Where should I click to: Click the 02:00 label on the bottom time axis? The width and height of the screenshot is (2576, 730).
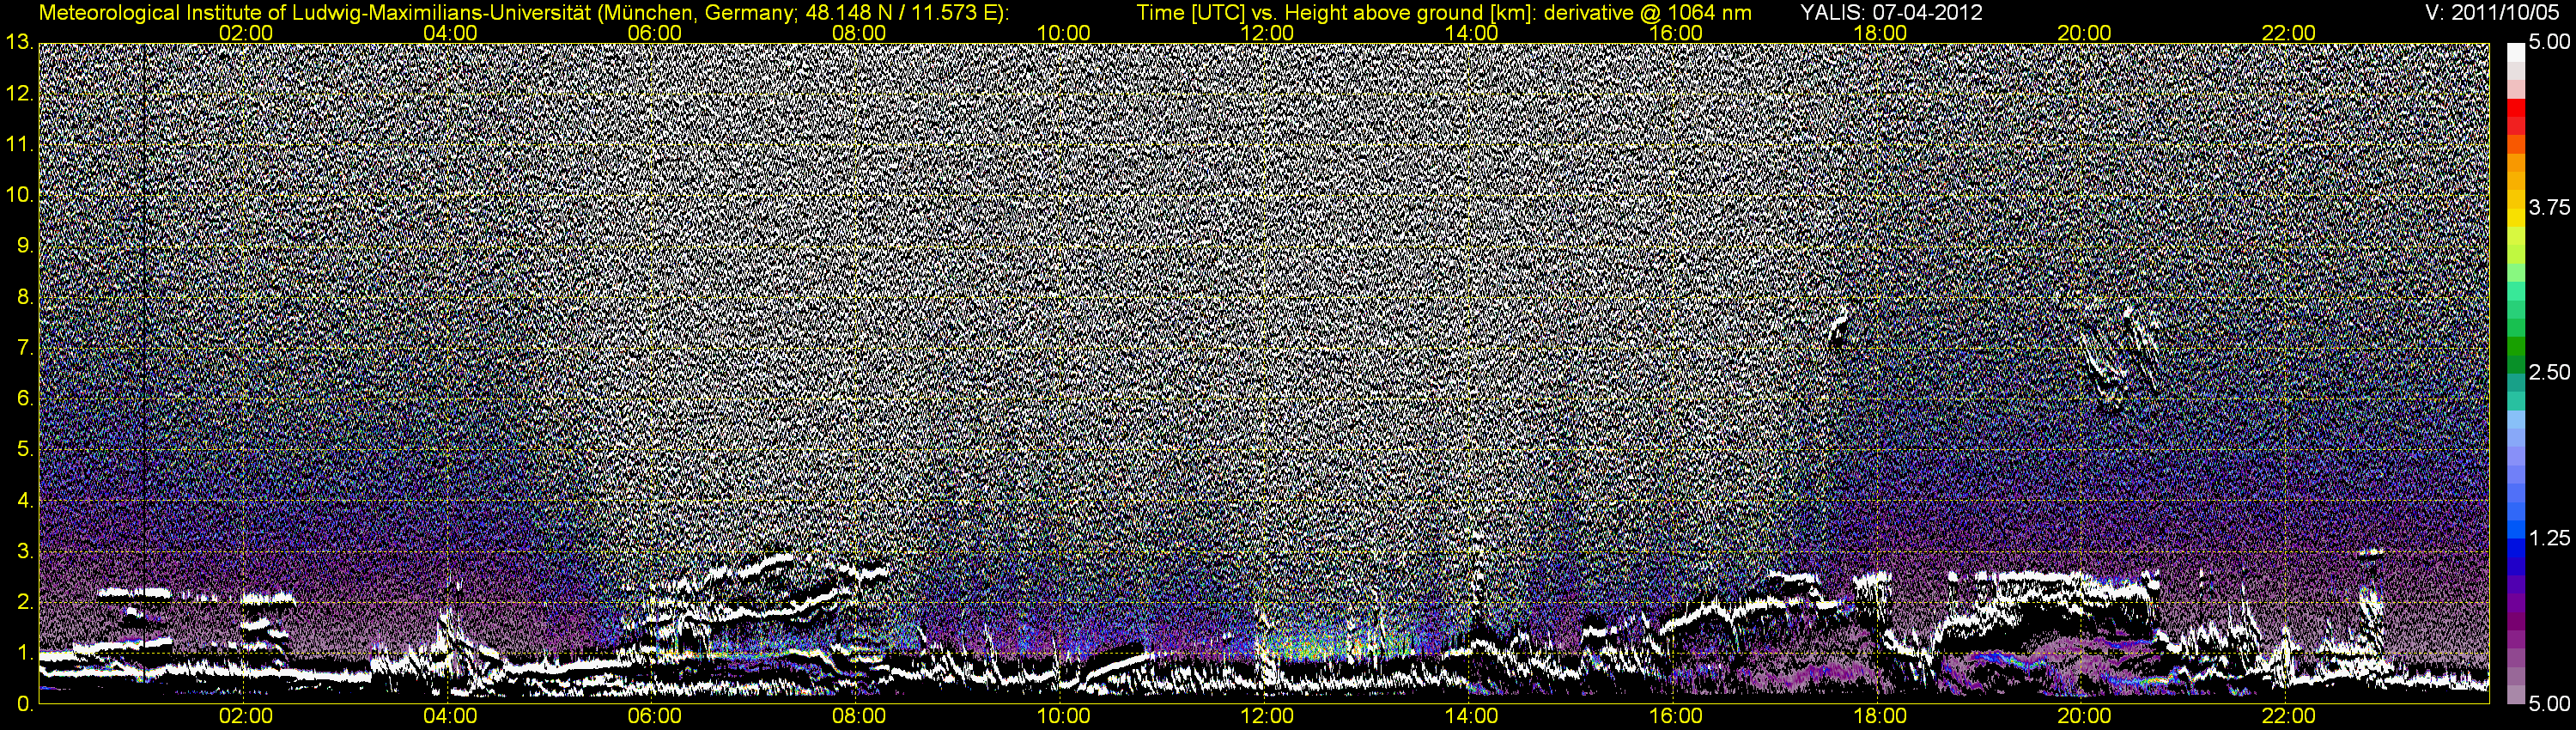tap(246, 716)
